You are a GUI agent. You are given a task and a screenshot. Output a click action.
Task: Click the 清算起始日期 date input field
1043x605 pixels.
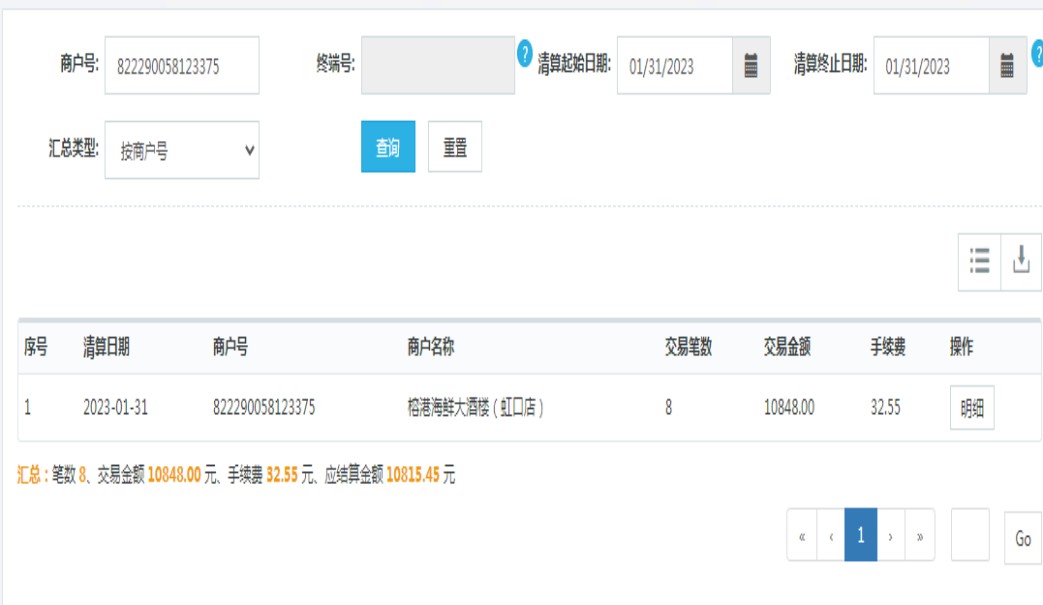pos(675,66)
